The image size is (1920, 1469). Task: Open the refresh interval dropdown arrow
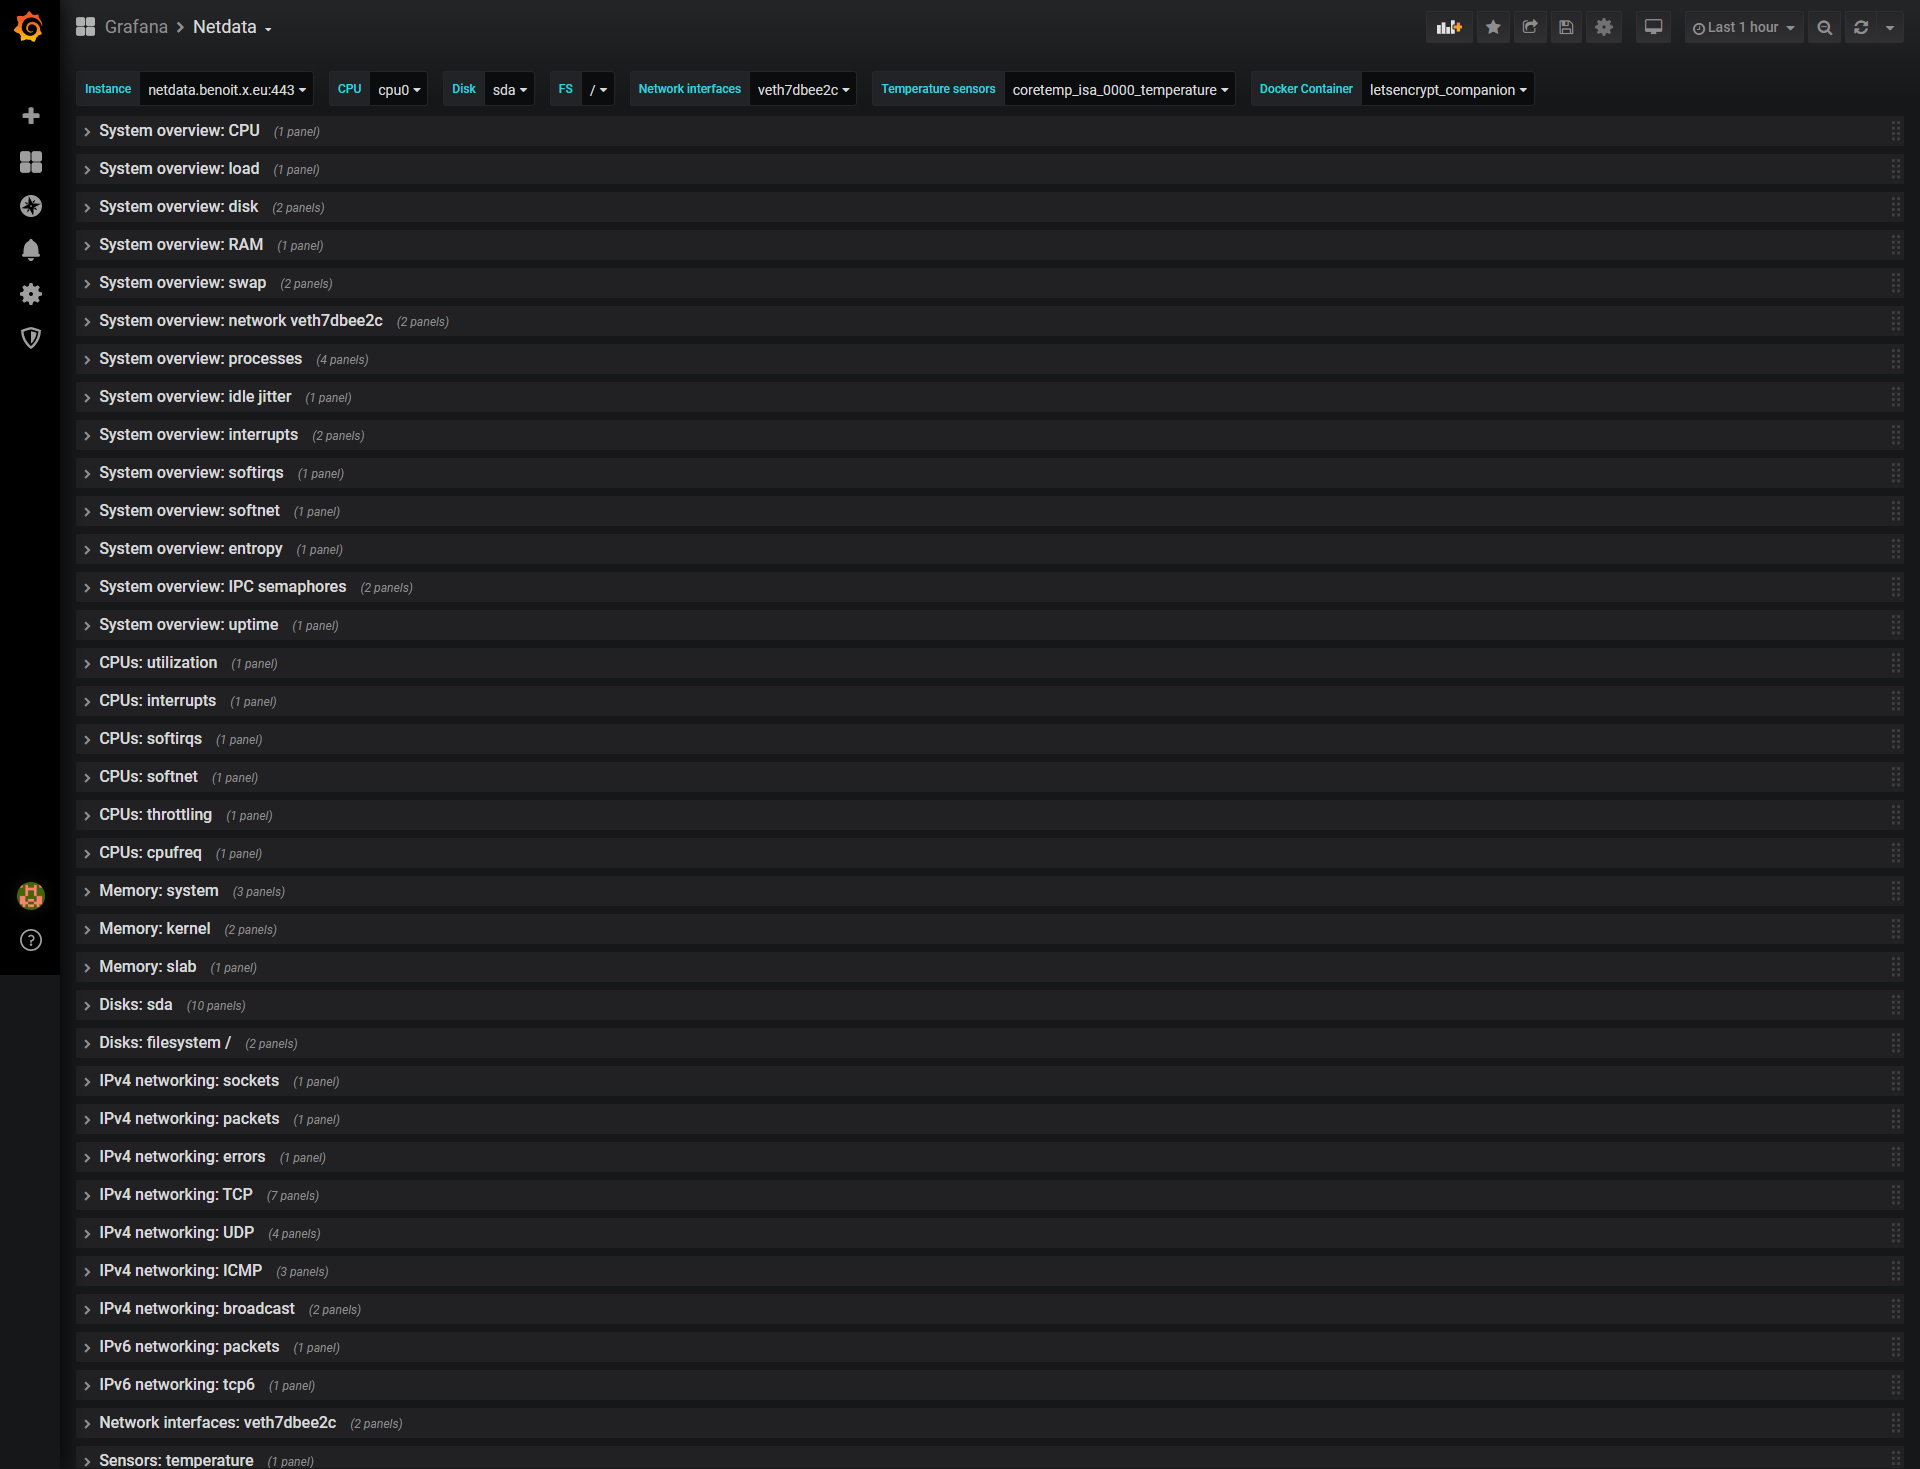1890,28
